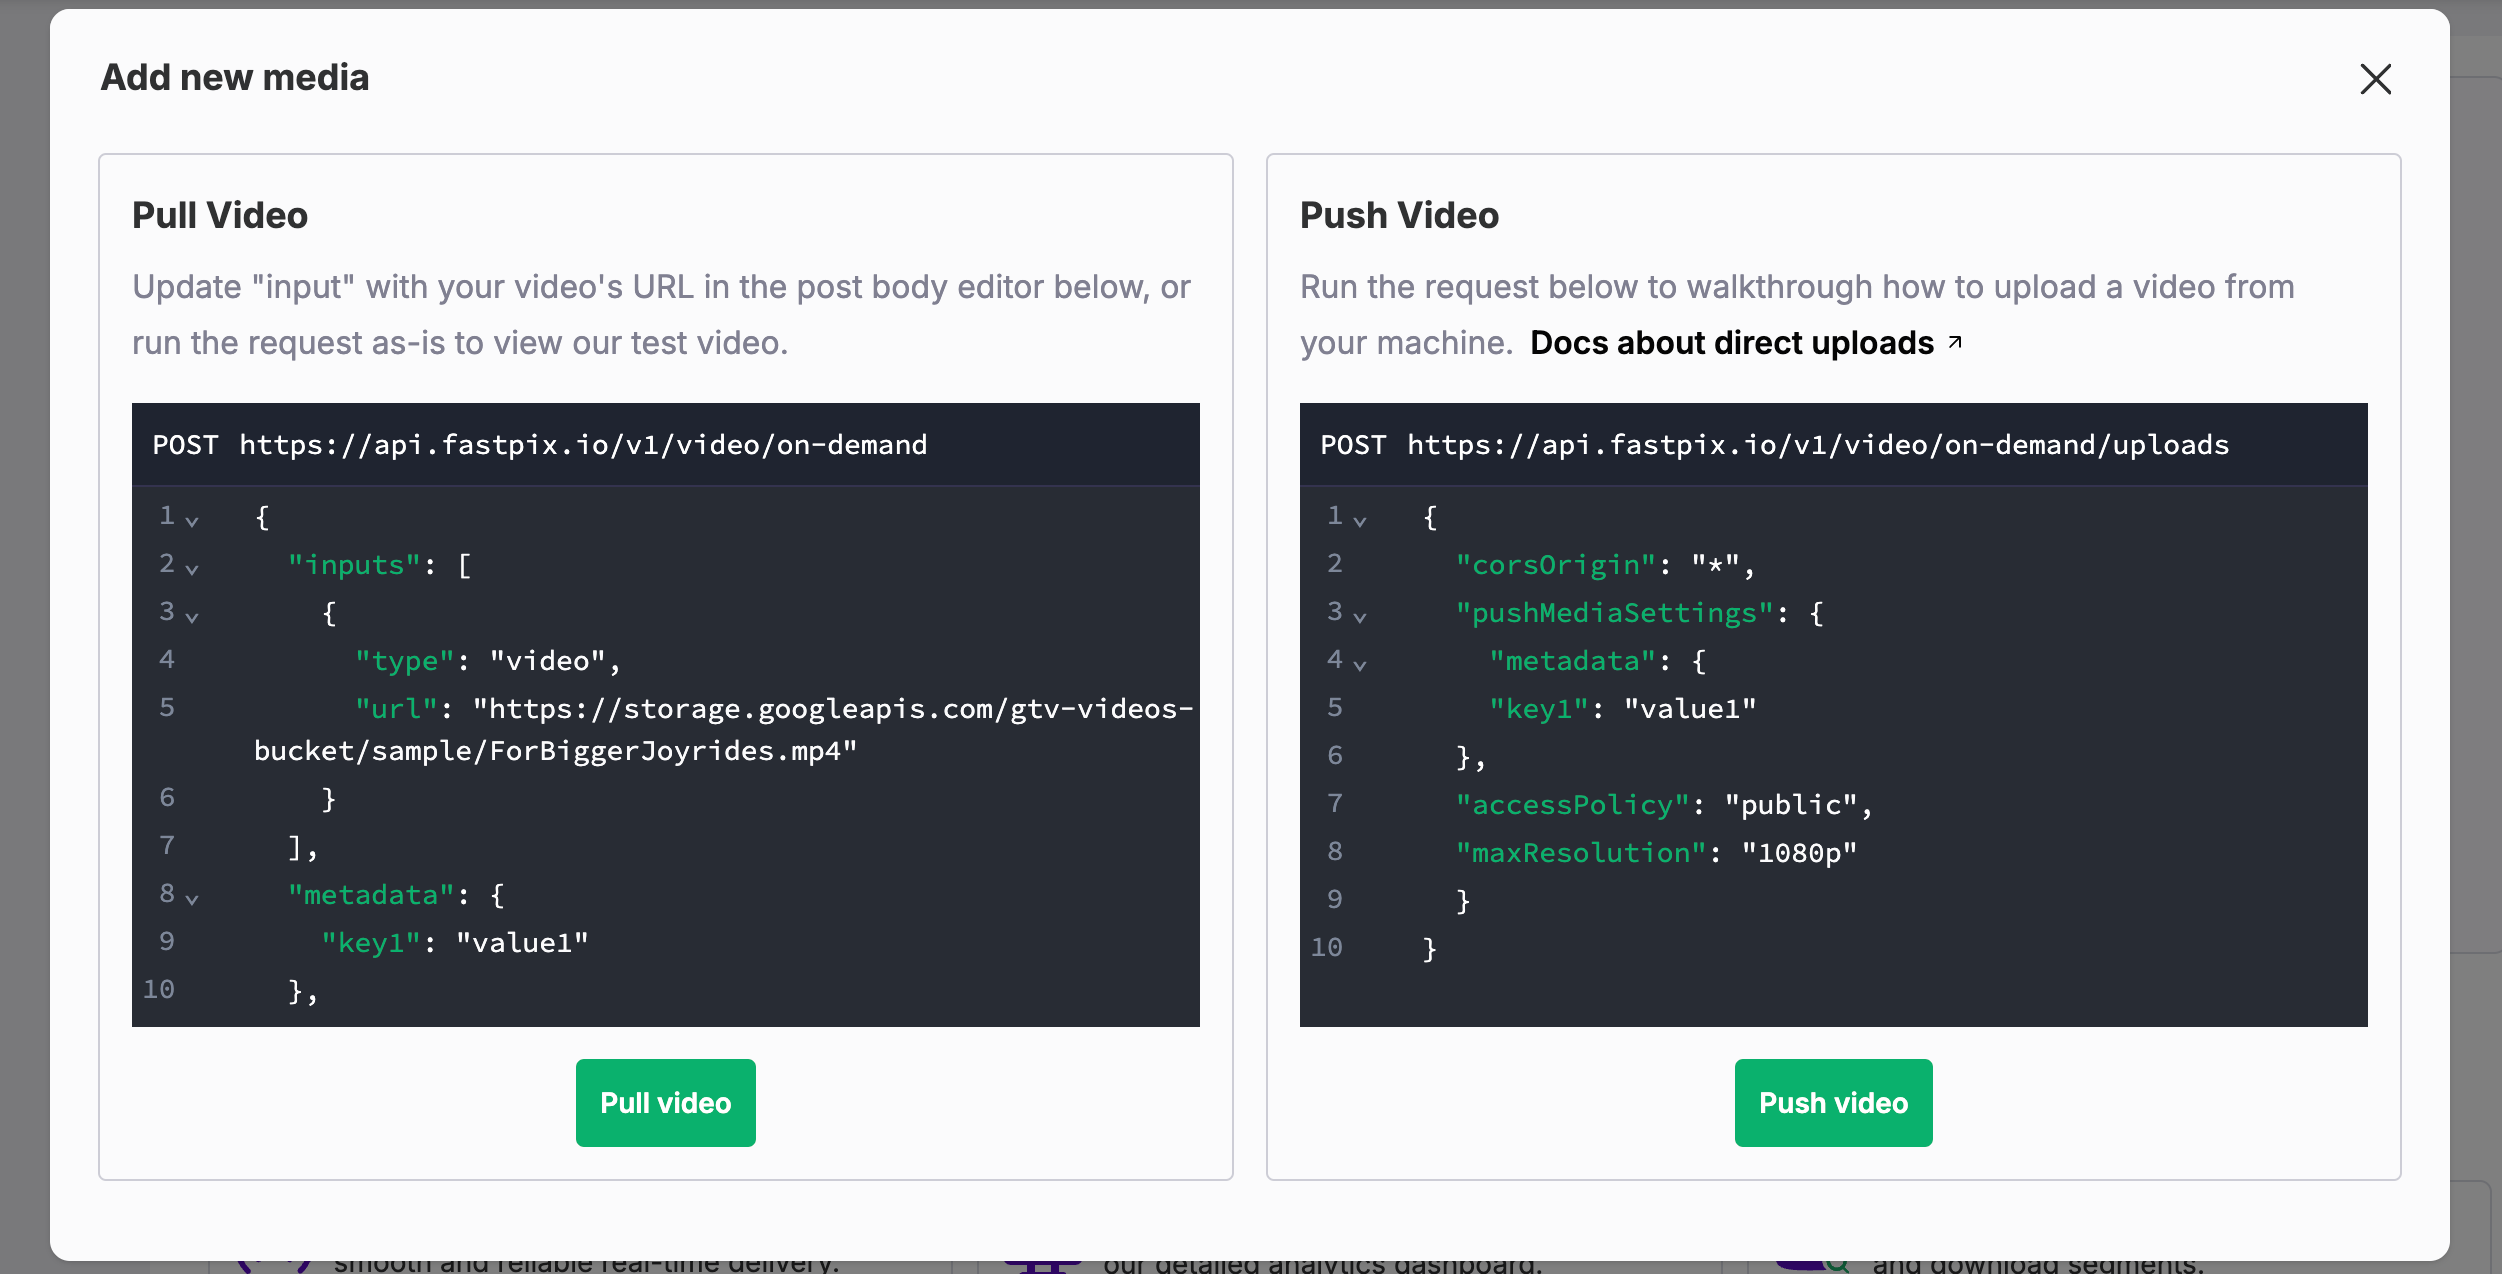Screen dimensions: 2502x1274
Task: Click external link arrow icon beside Docs link
Action: [x=1955, y=343]
